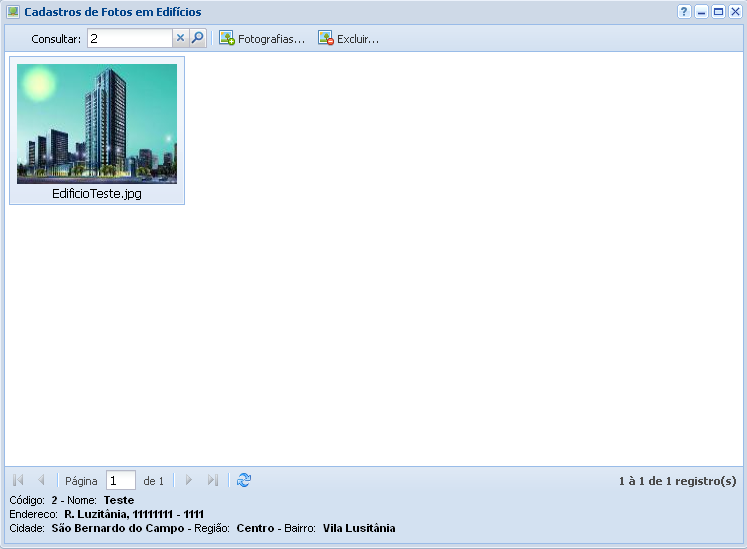Click the Cadastros de Fotos em Edifícios title
Image resolution: width=747 pixels, height=549 pixels.
112,12
